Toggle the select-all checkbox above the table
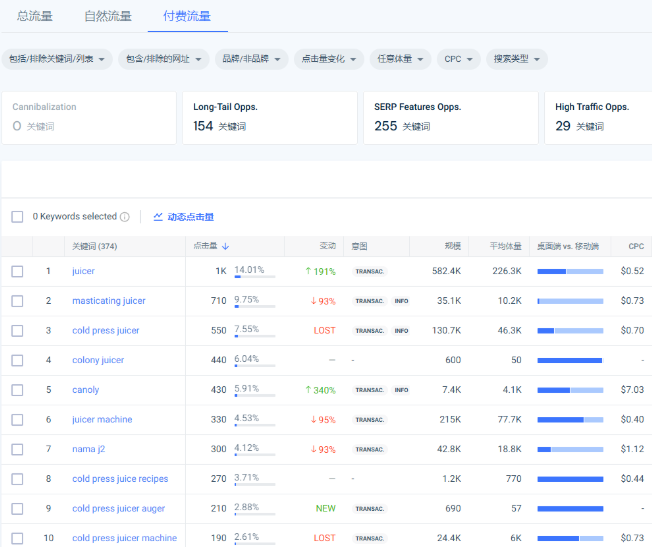The height and width of the screenshot is (547, 652). point(17,216)
